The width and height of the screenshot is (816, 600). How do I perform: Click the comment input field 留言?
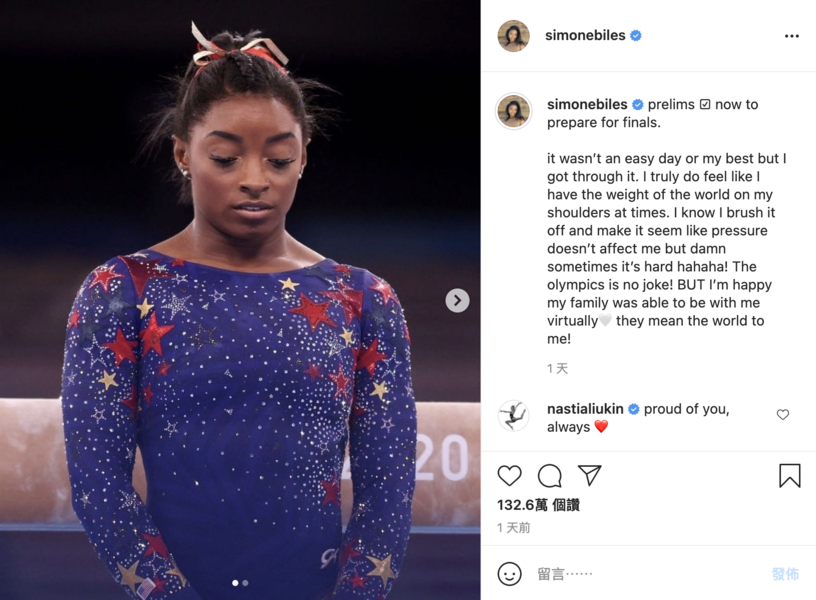[x=651, y=574]
